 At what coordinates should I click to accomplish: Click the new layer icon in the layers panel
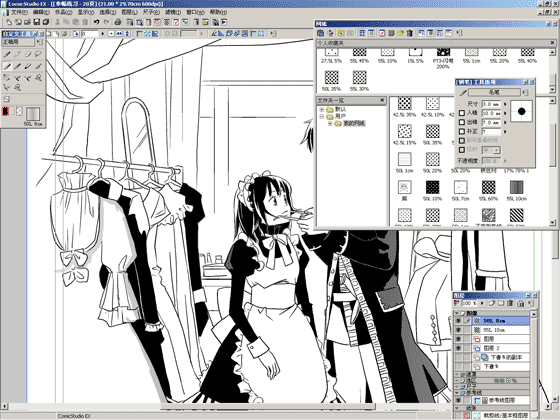492,303
